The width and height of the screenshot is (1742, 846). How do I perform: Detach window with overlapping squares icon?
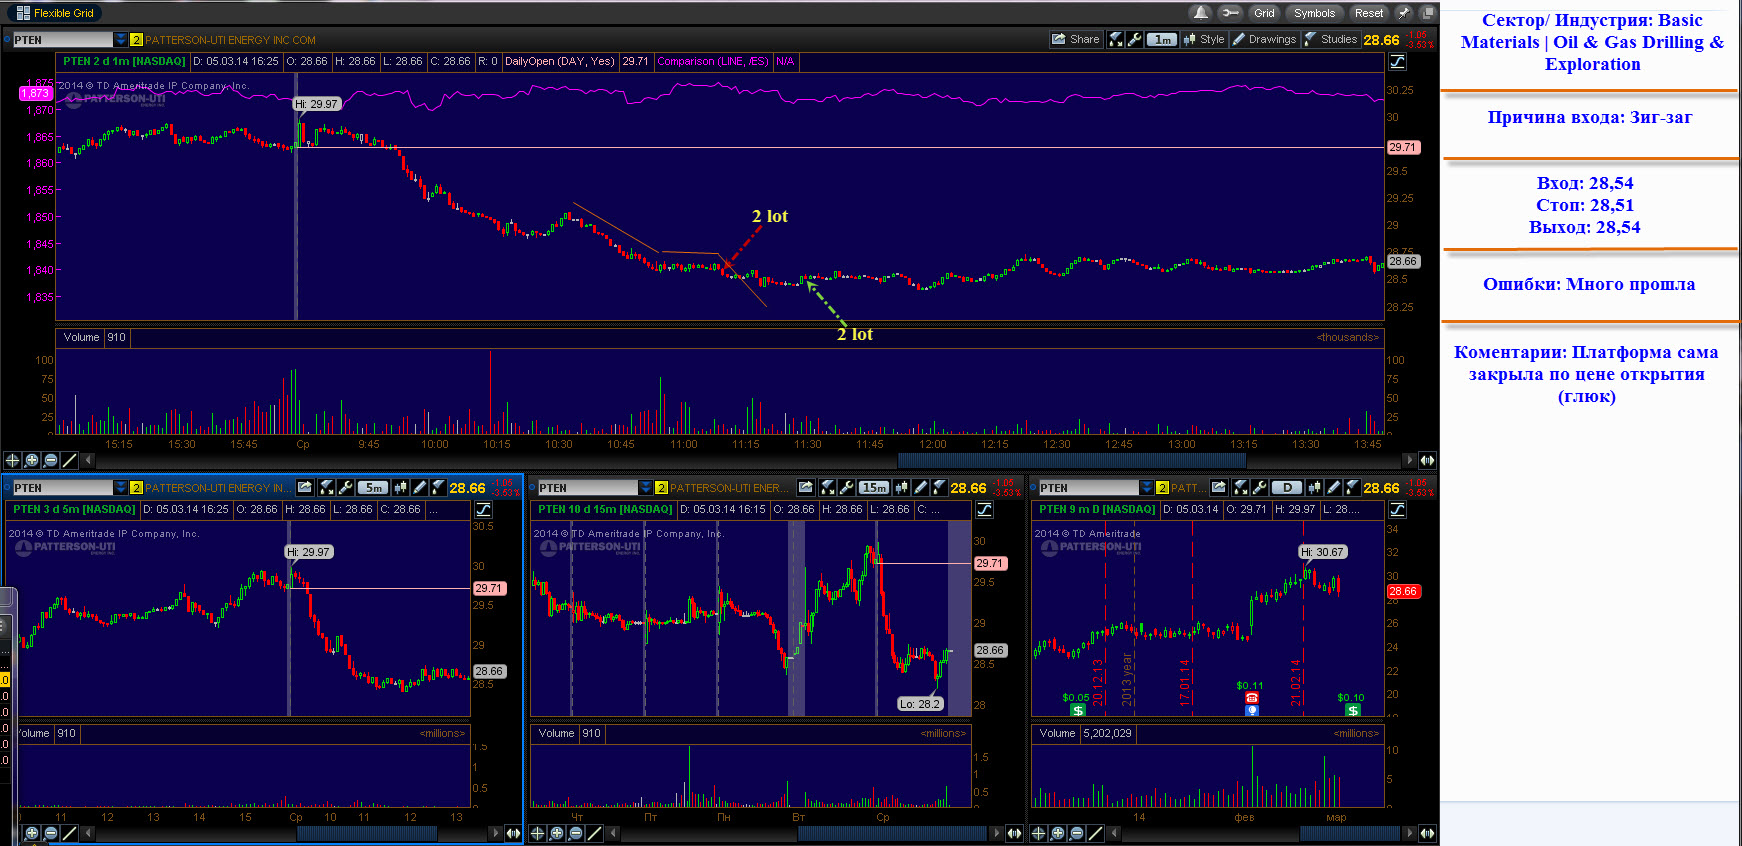tap(1429, 13)
